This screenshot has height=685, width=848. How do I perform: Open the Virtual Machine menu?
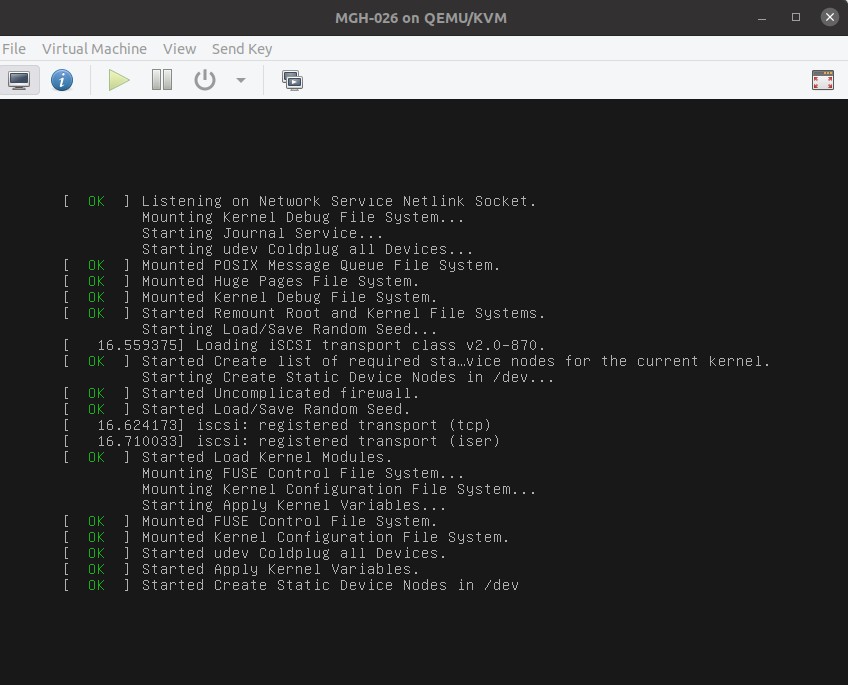(94, 49)
